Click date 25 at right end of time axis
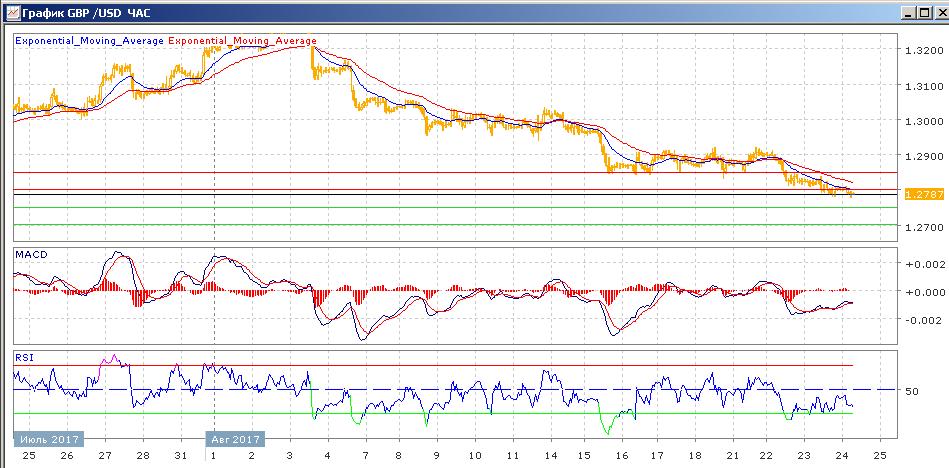949x468 pixels. point(880,456)
